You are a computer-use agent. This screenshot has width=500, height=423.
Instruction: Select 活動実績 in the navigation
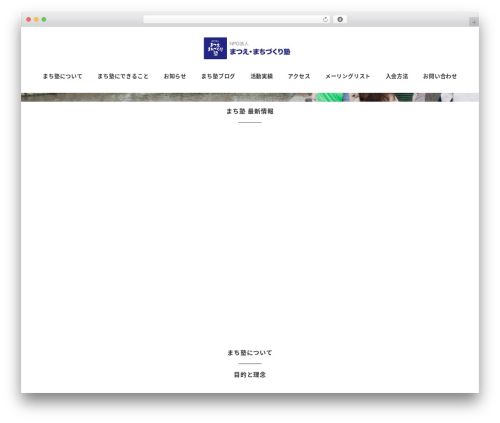pos(262,76)
